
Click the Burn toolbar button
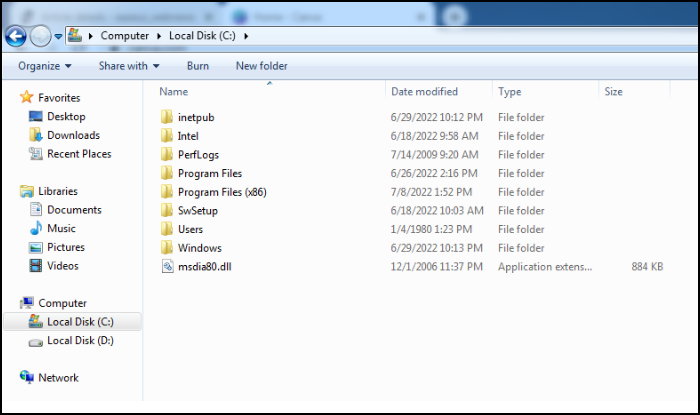tap(197, 66)
